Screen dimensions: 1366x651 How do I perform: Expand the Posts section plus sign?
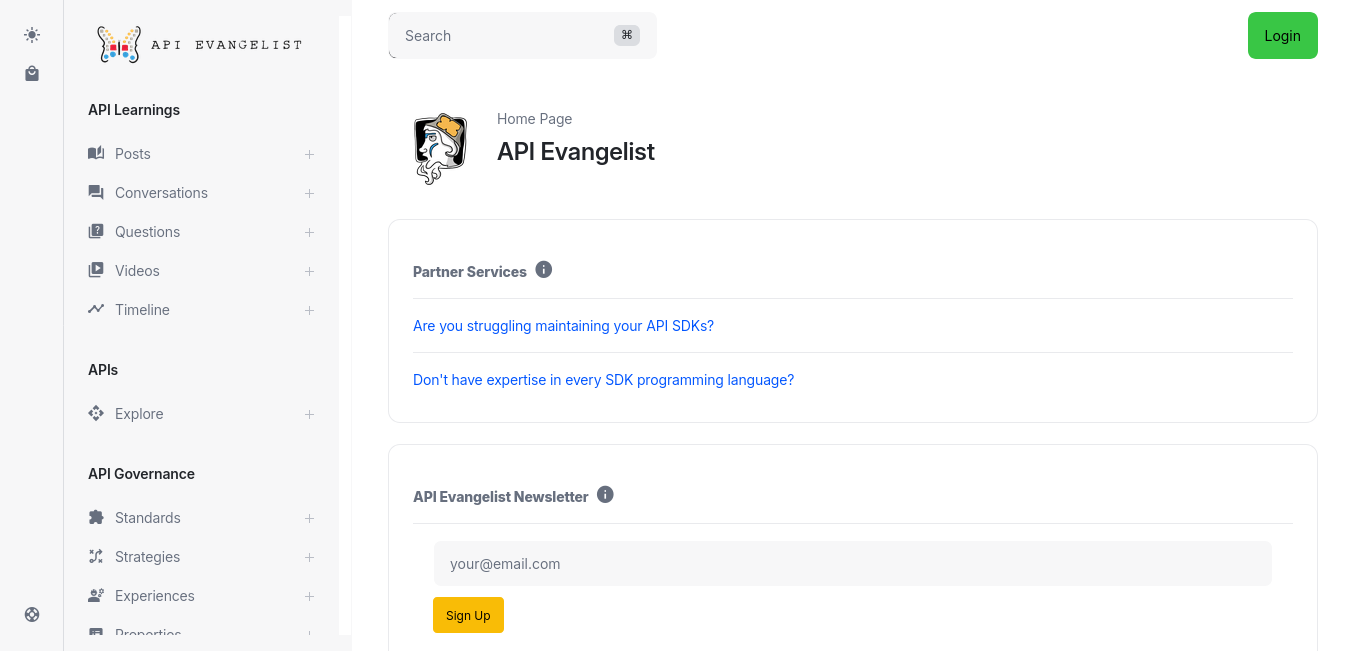[310, 154]
